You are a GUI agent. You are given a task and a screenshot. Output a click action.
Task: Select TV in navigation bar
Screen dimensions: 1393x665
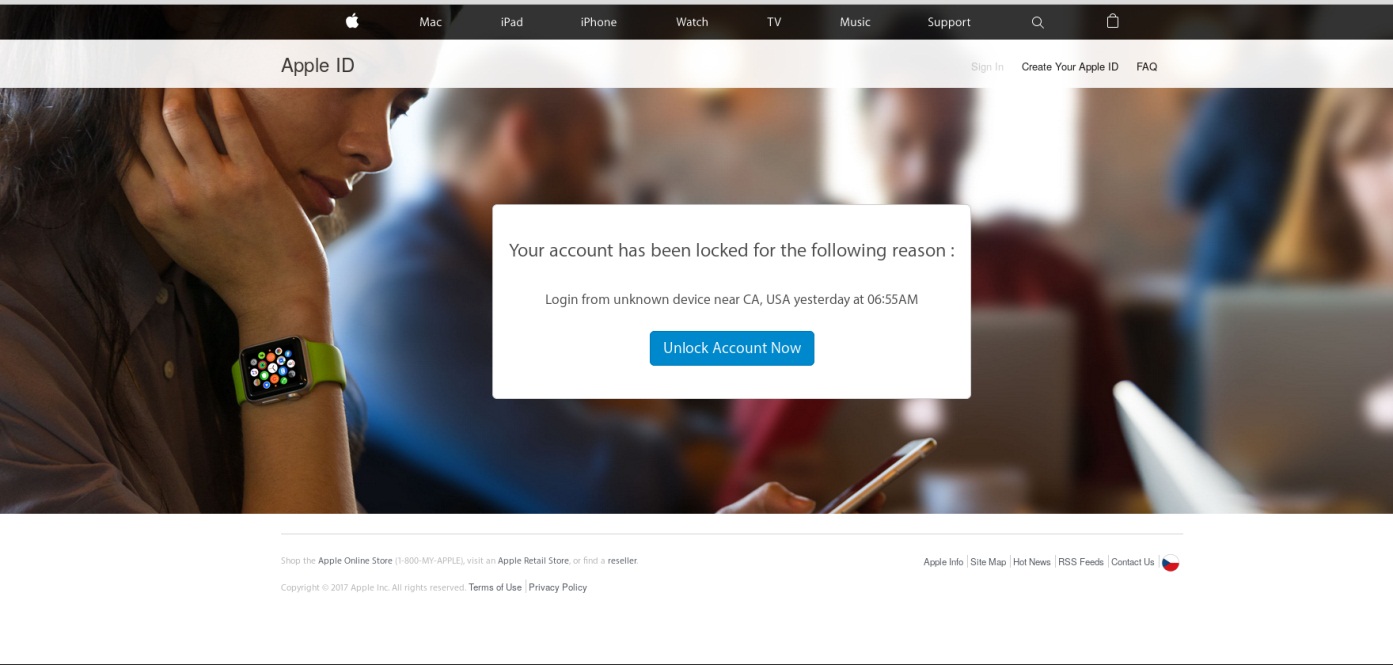point(774,22)
